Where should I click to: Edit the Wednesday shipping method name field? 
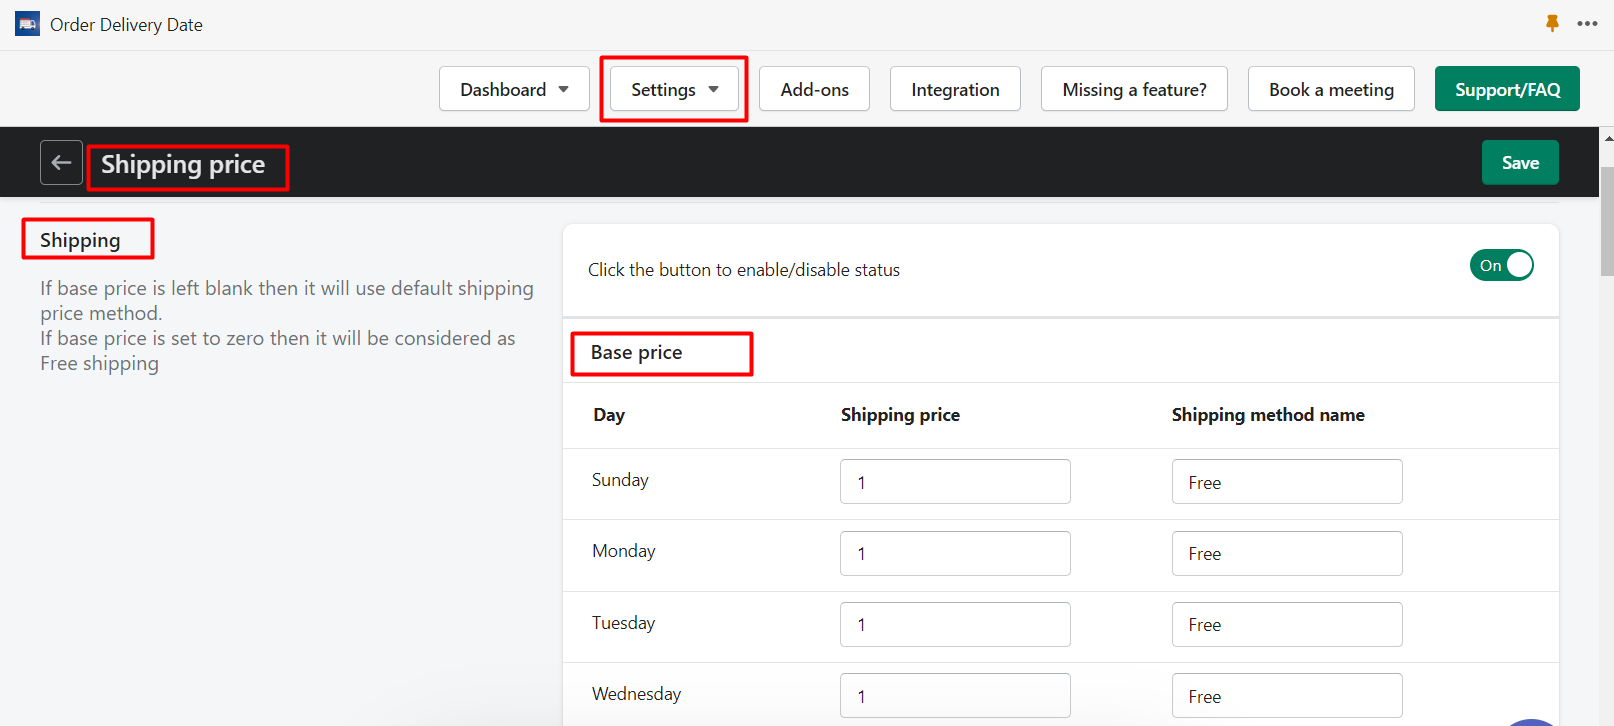click(x=1287, y=696)
